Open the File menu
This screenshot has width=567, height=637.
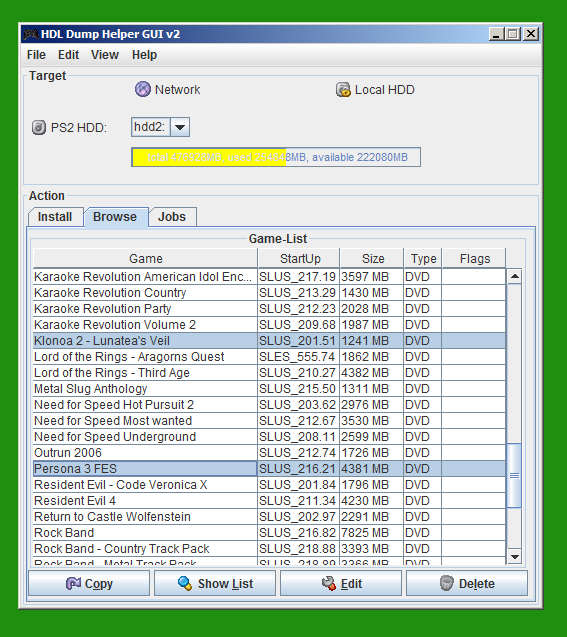(36, 55)
